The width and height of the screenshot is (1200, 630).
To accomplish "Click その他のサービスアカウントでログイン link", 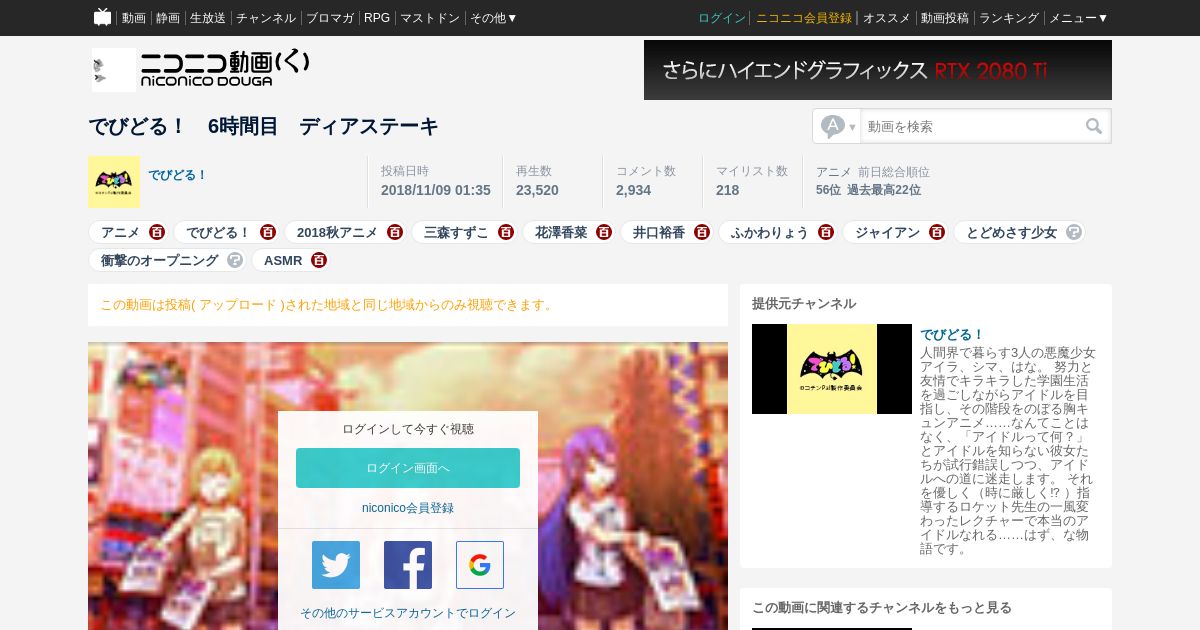I will click(x=408, y=613).
